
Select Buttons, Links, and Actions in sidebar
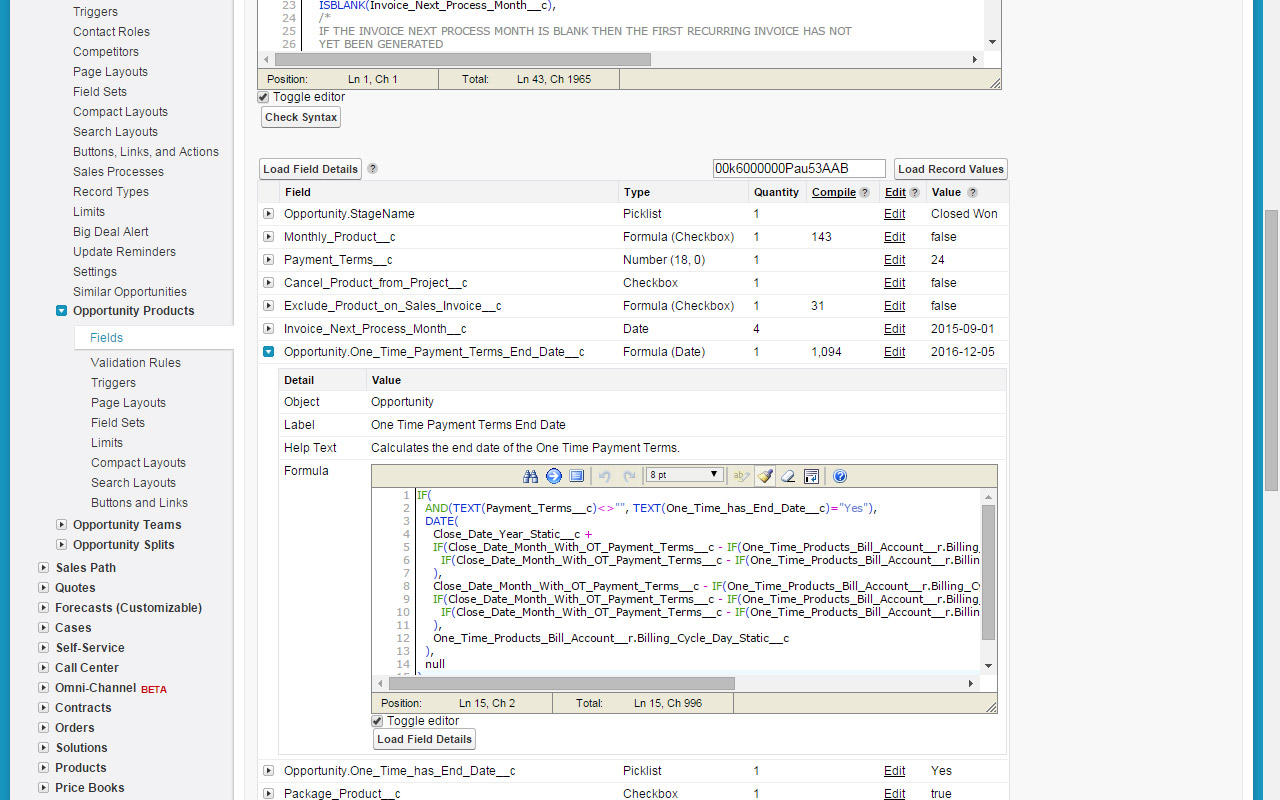[x=145, y=152]
